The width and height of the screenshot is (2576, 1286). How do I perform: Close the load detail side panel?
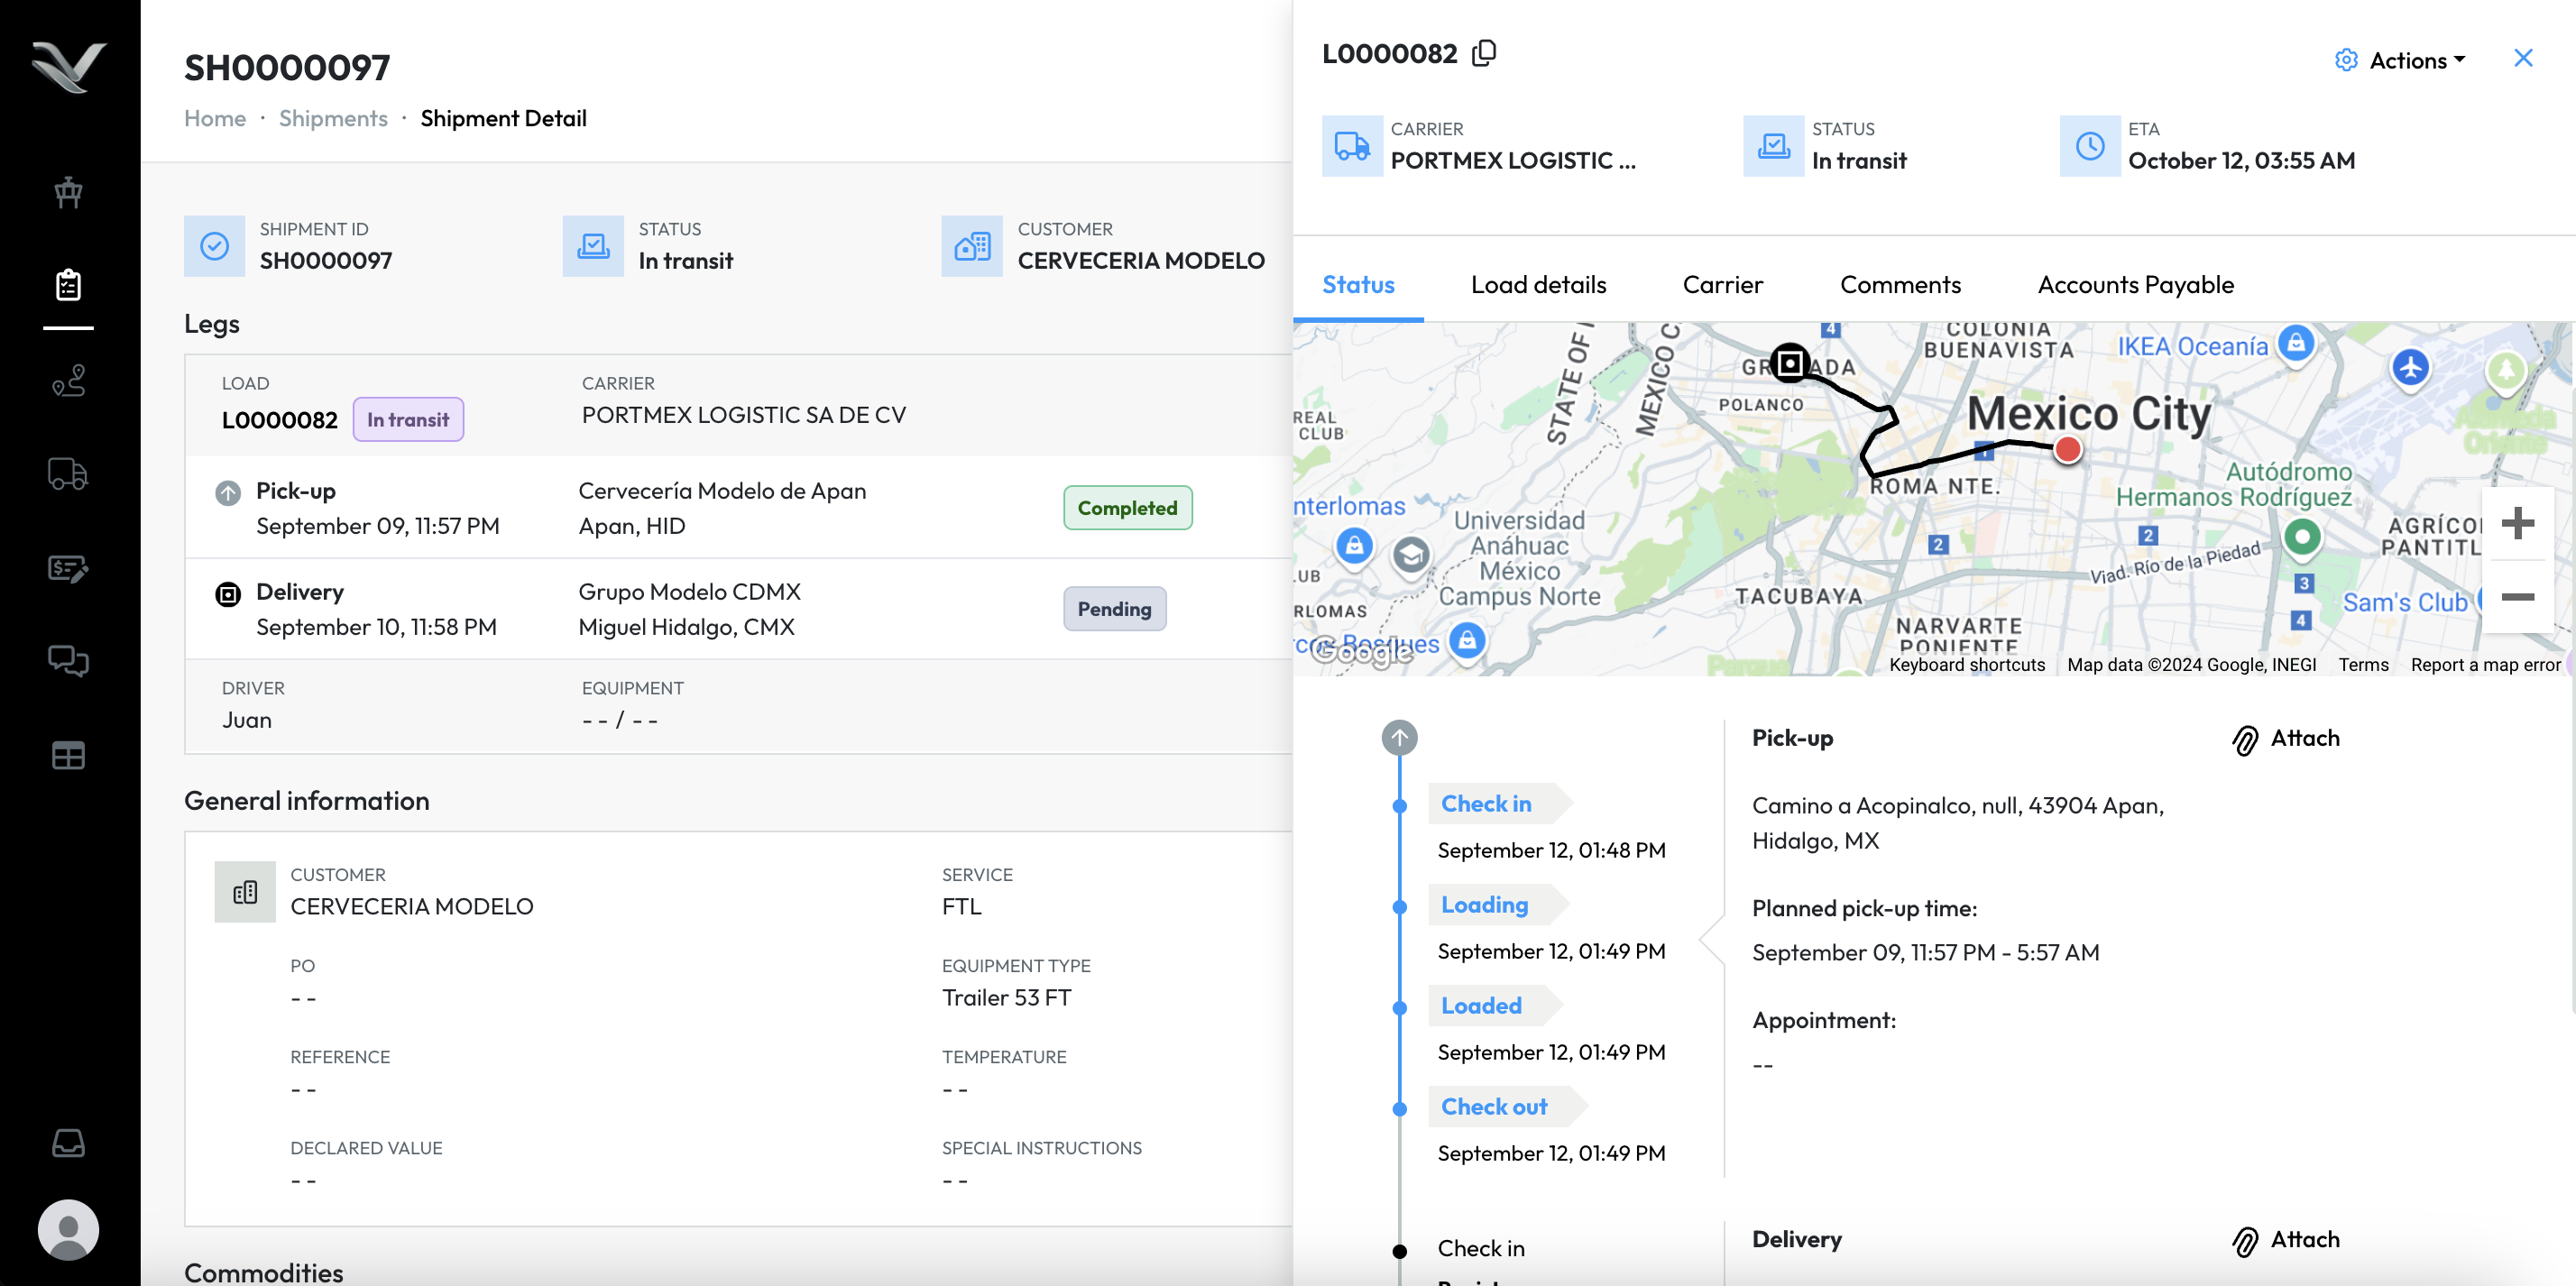click(x=2523, y=59)
